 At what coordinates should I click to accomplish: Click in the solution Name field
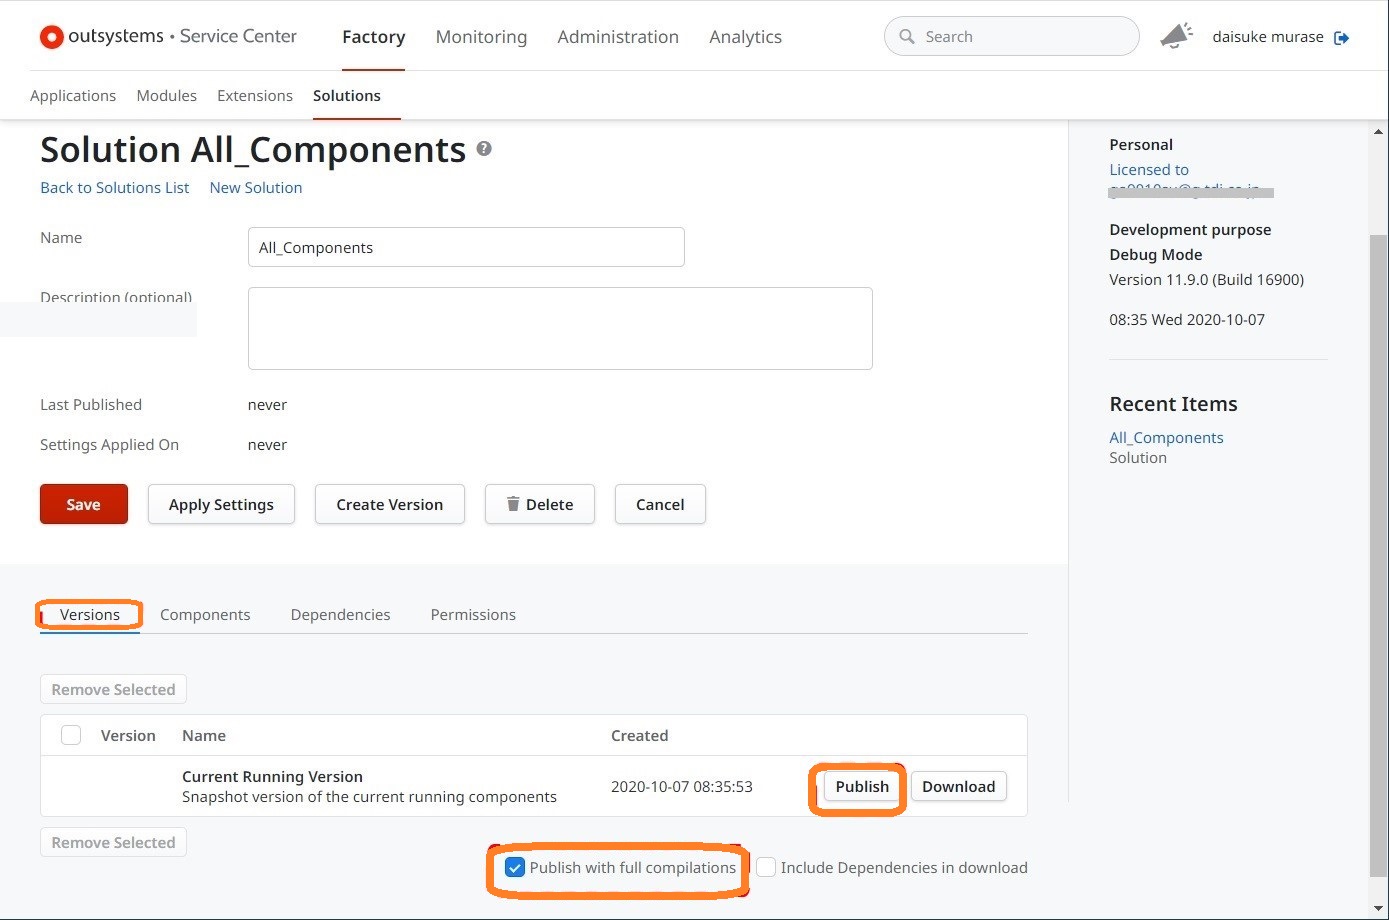(465, 248)
